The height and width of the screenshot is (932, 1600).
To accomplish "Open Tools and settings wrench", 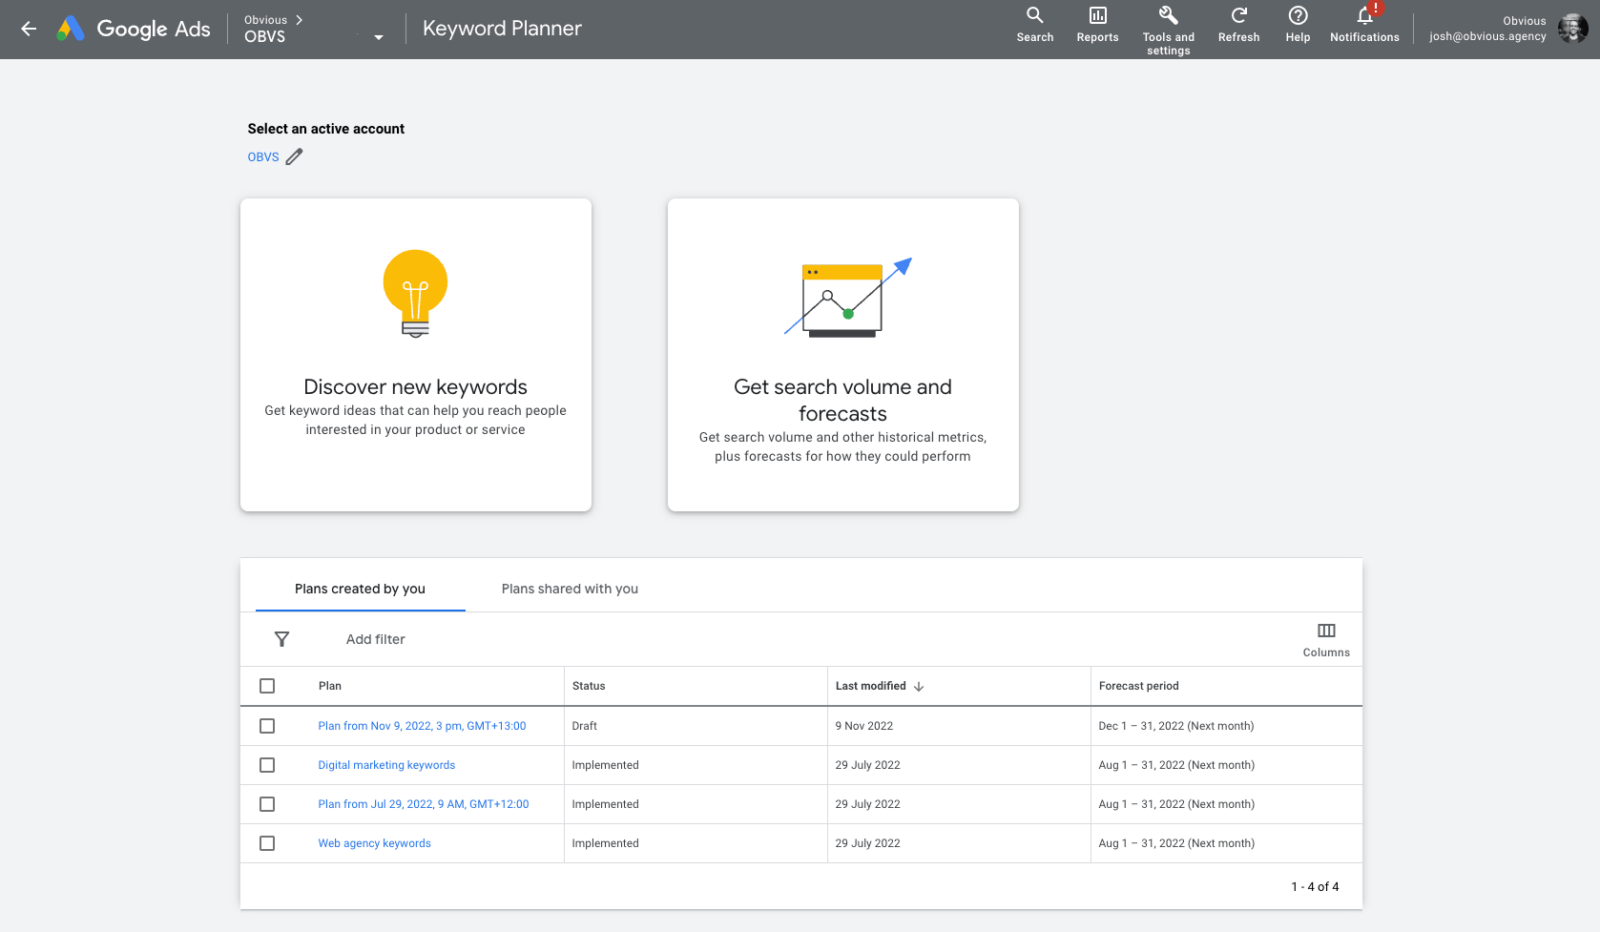I will point(1168,16).
